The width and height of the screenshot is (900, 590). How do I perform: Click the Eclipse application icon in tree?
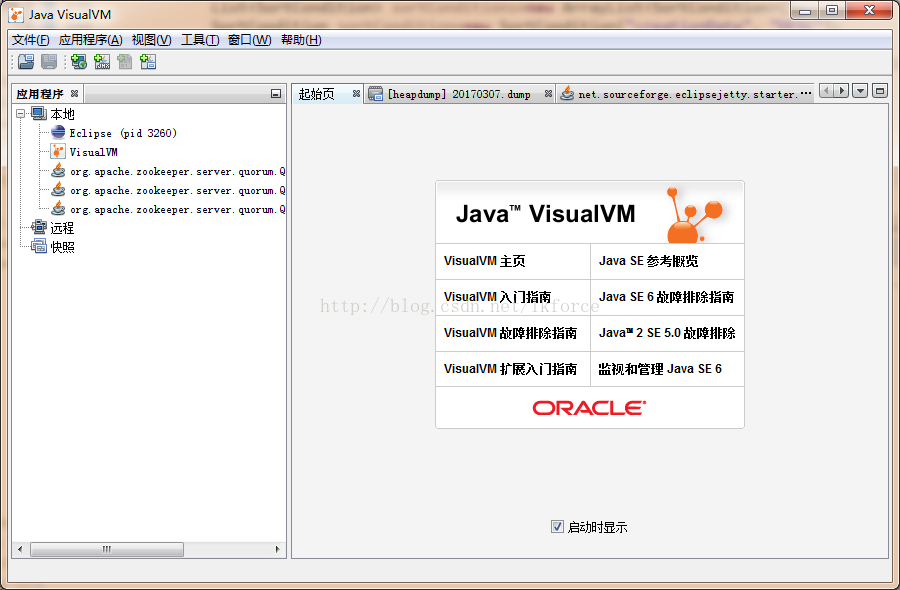(x=58, y=133)
